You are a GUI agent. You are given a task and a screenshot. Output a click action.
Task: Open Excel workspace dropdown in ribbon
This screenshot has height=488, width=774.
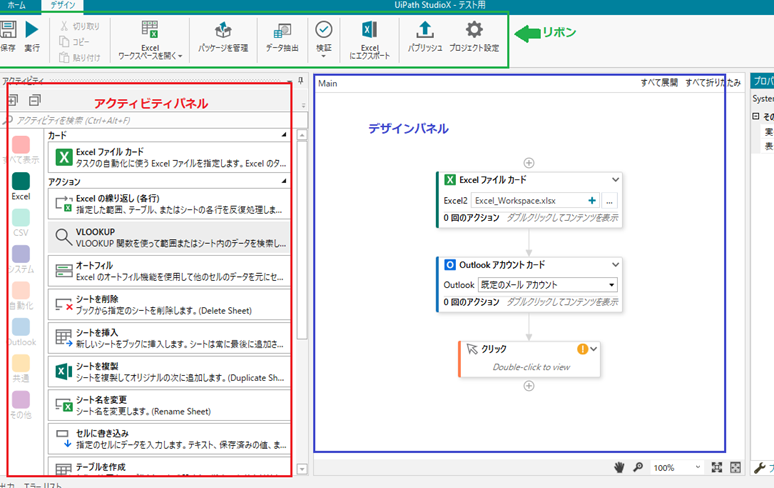click(x=150, y=40)
